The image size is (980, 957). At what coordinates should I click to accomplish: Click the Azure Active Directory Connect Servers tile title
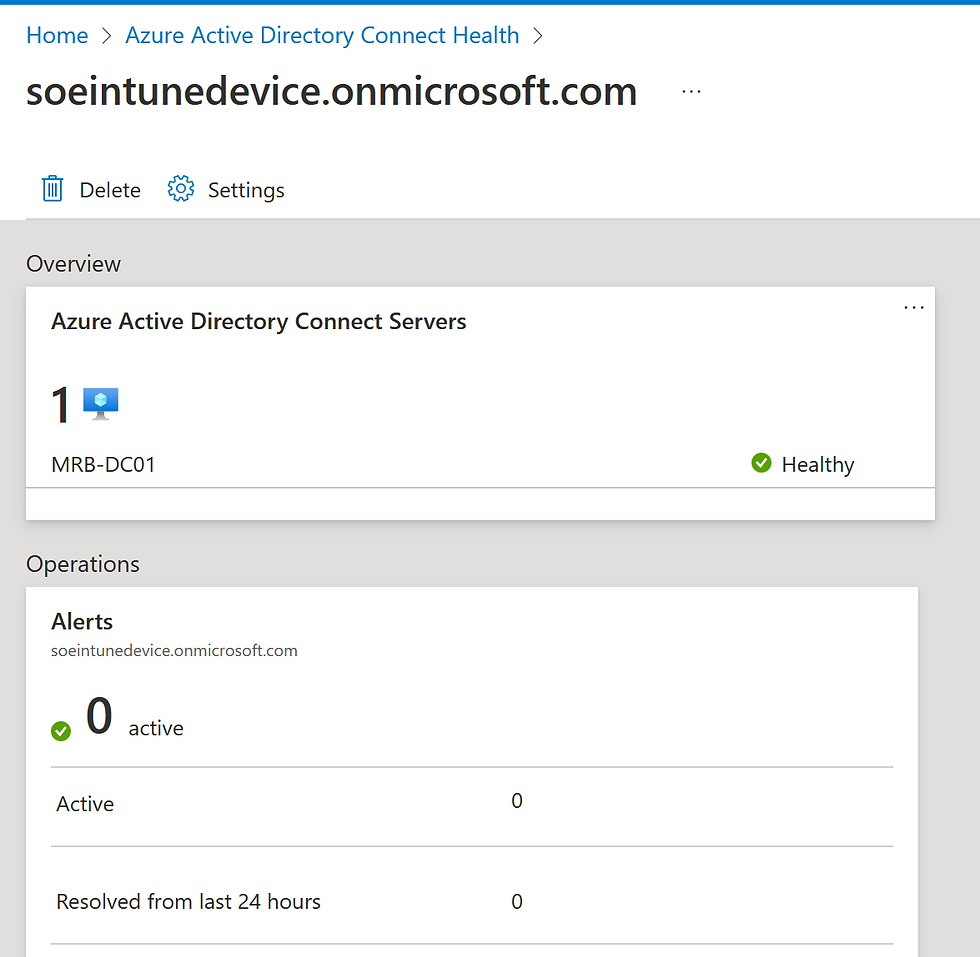259,321
